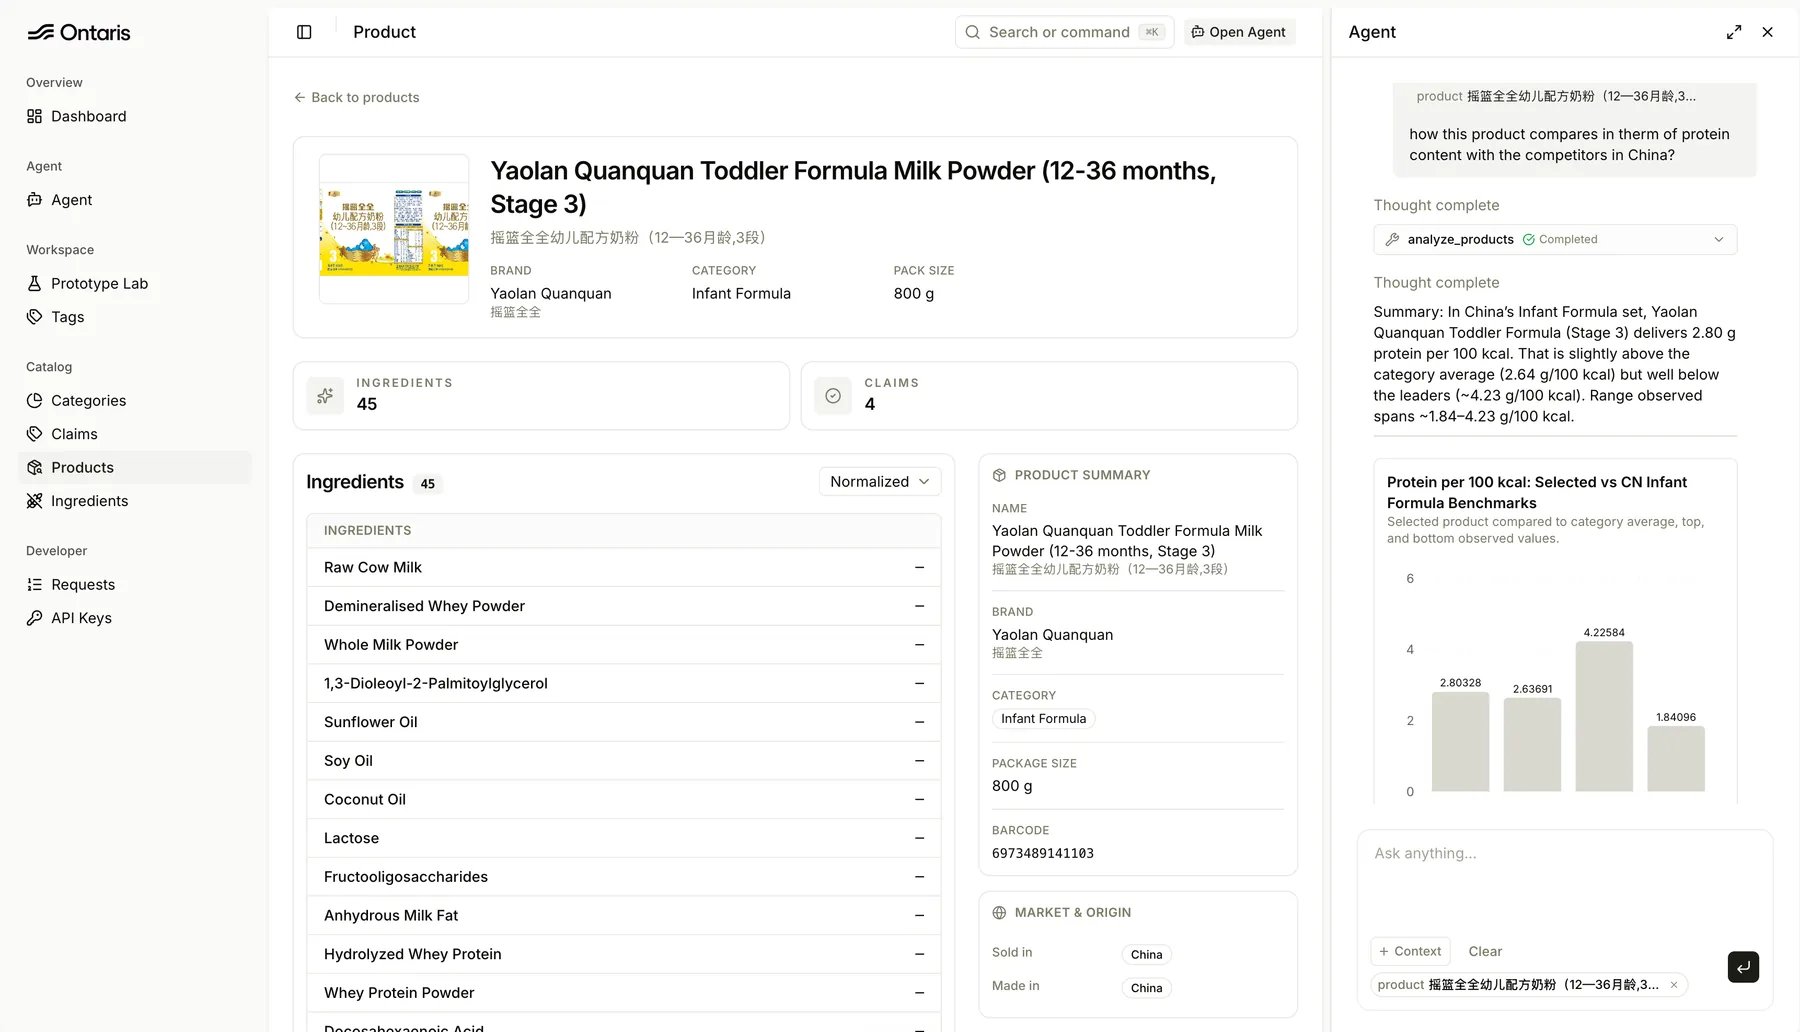The height and width of the screenshot is (1032, 1800).
Task: Click the search magnifier icon
Action: 972,32
